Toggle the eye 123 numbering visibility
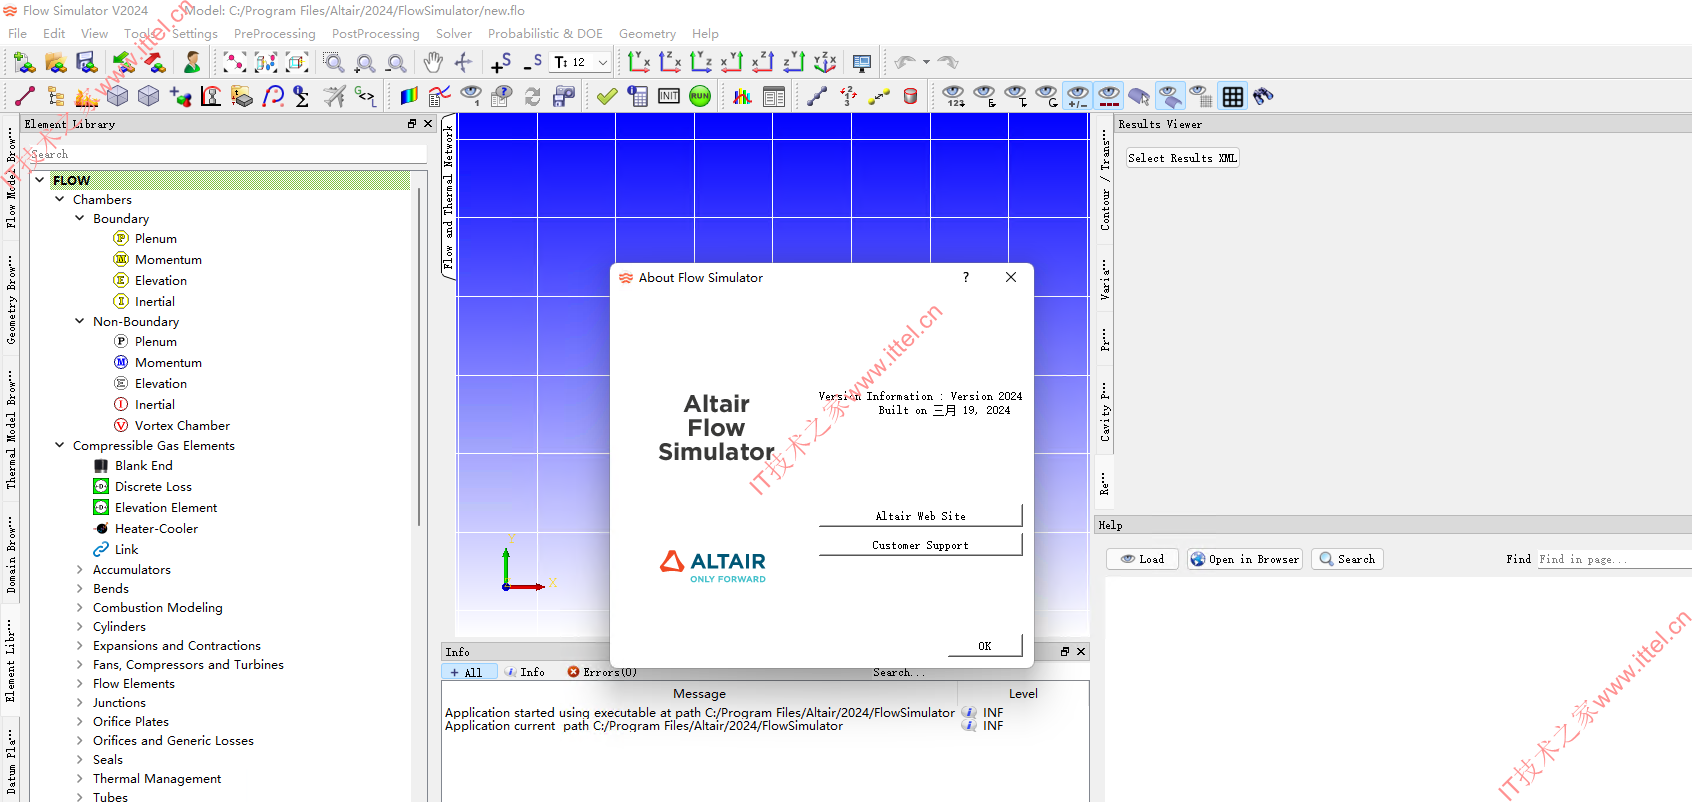Image resolution: width=1692 pixels, height=802 pixels. [954, 96]
